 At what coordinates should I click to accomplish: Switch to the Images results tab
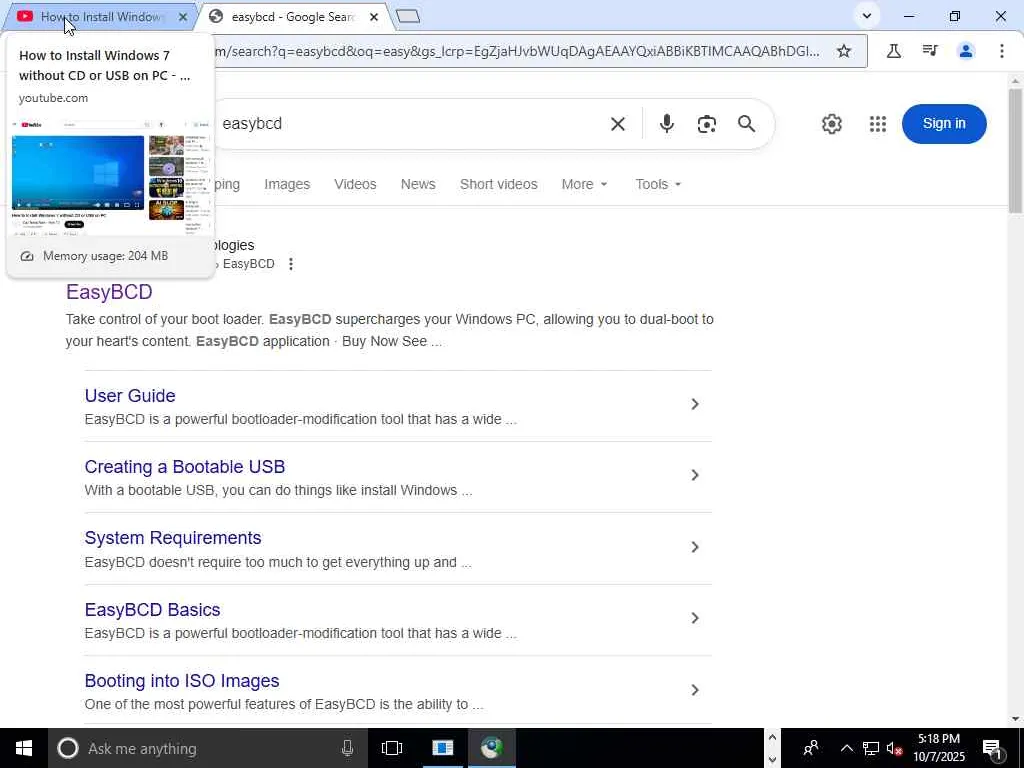(287, 184)
